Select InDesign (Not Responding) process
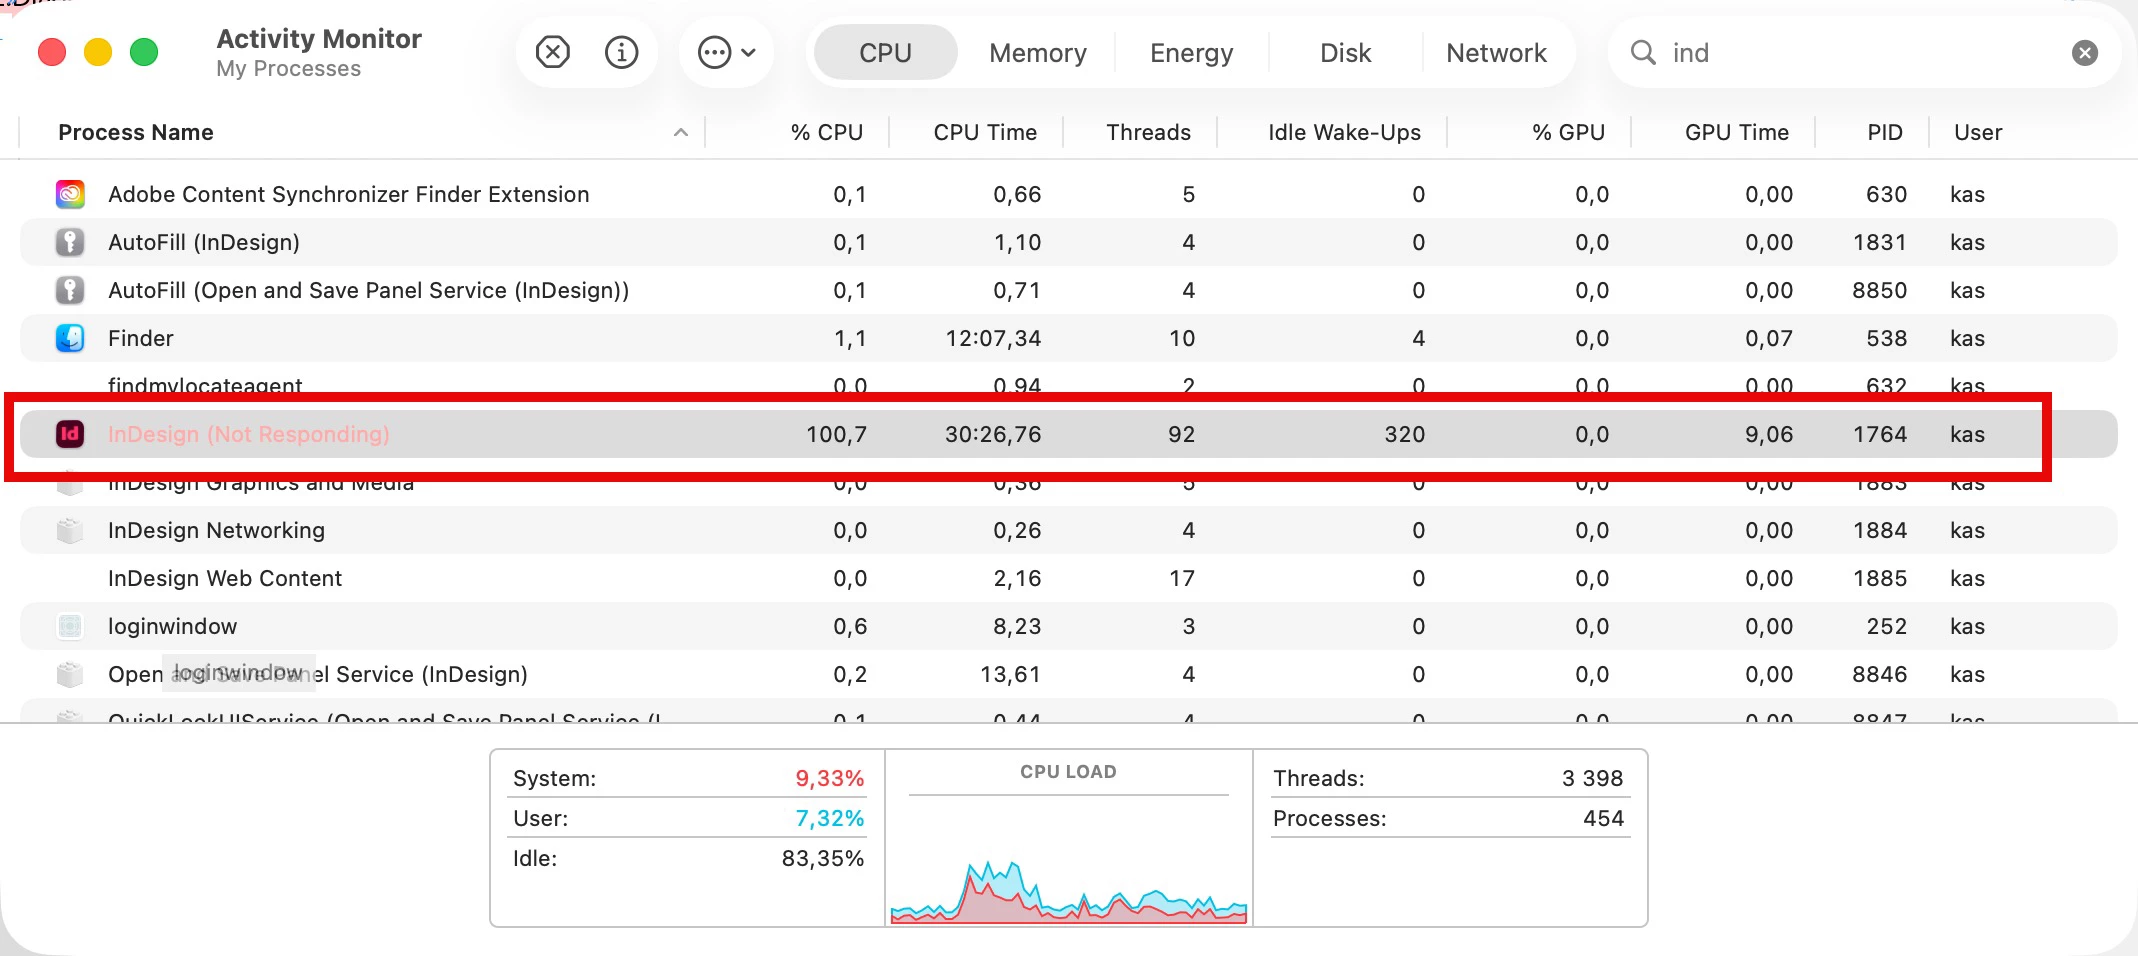 pyautogui.click(x=249, y=434)
